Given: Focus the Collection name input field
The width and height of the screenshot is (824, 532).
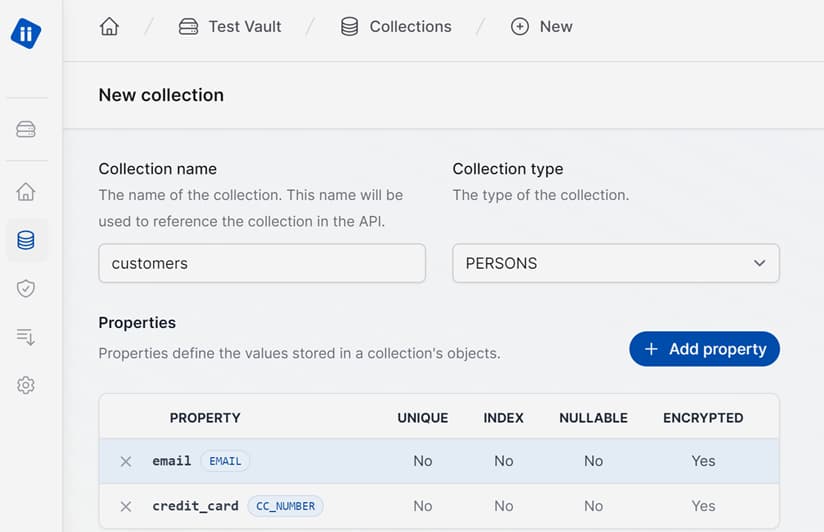Looking at the screenshot, I should click(x=262, y=263).
